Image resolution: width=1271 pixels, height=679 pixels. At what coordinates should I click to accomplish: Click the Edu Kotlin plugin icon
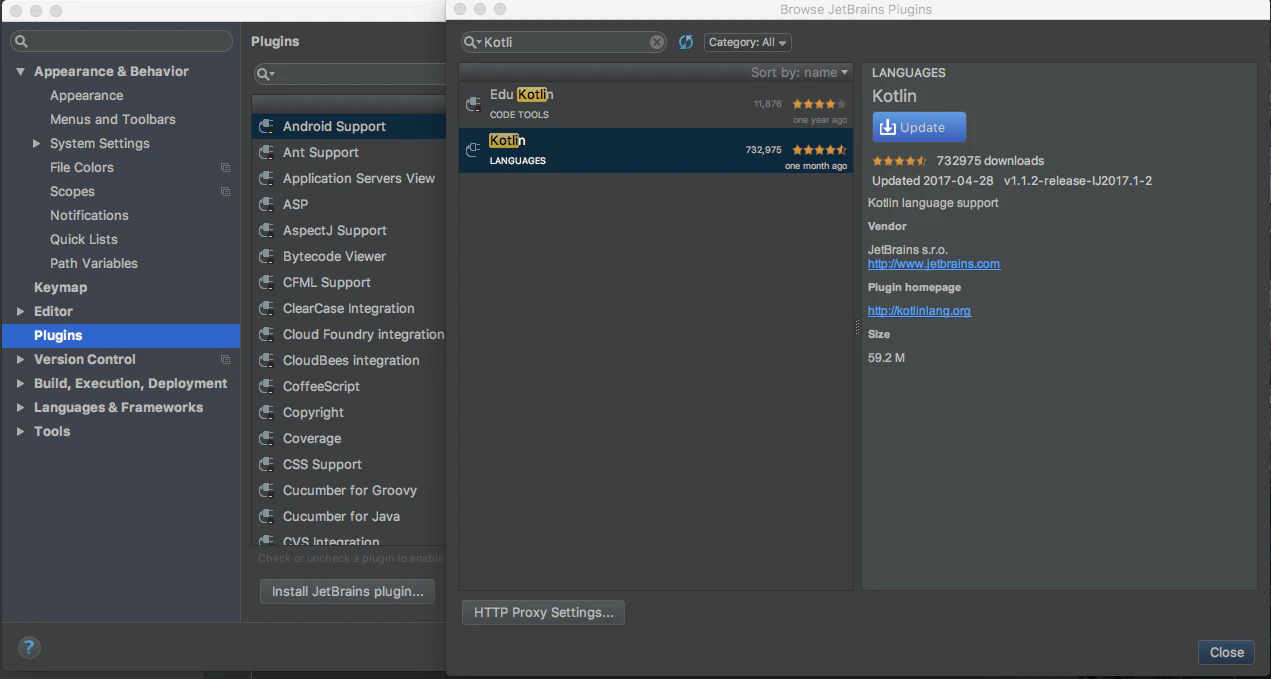(x=474, y=104)
